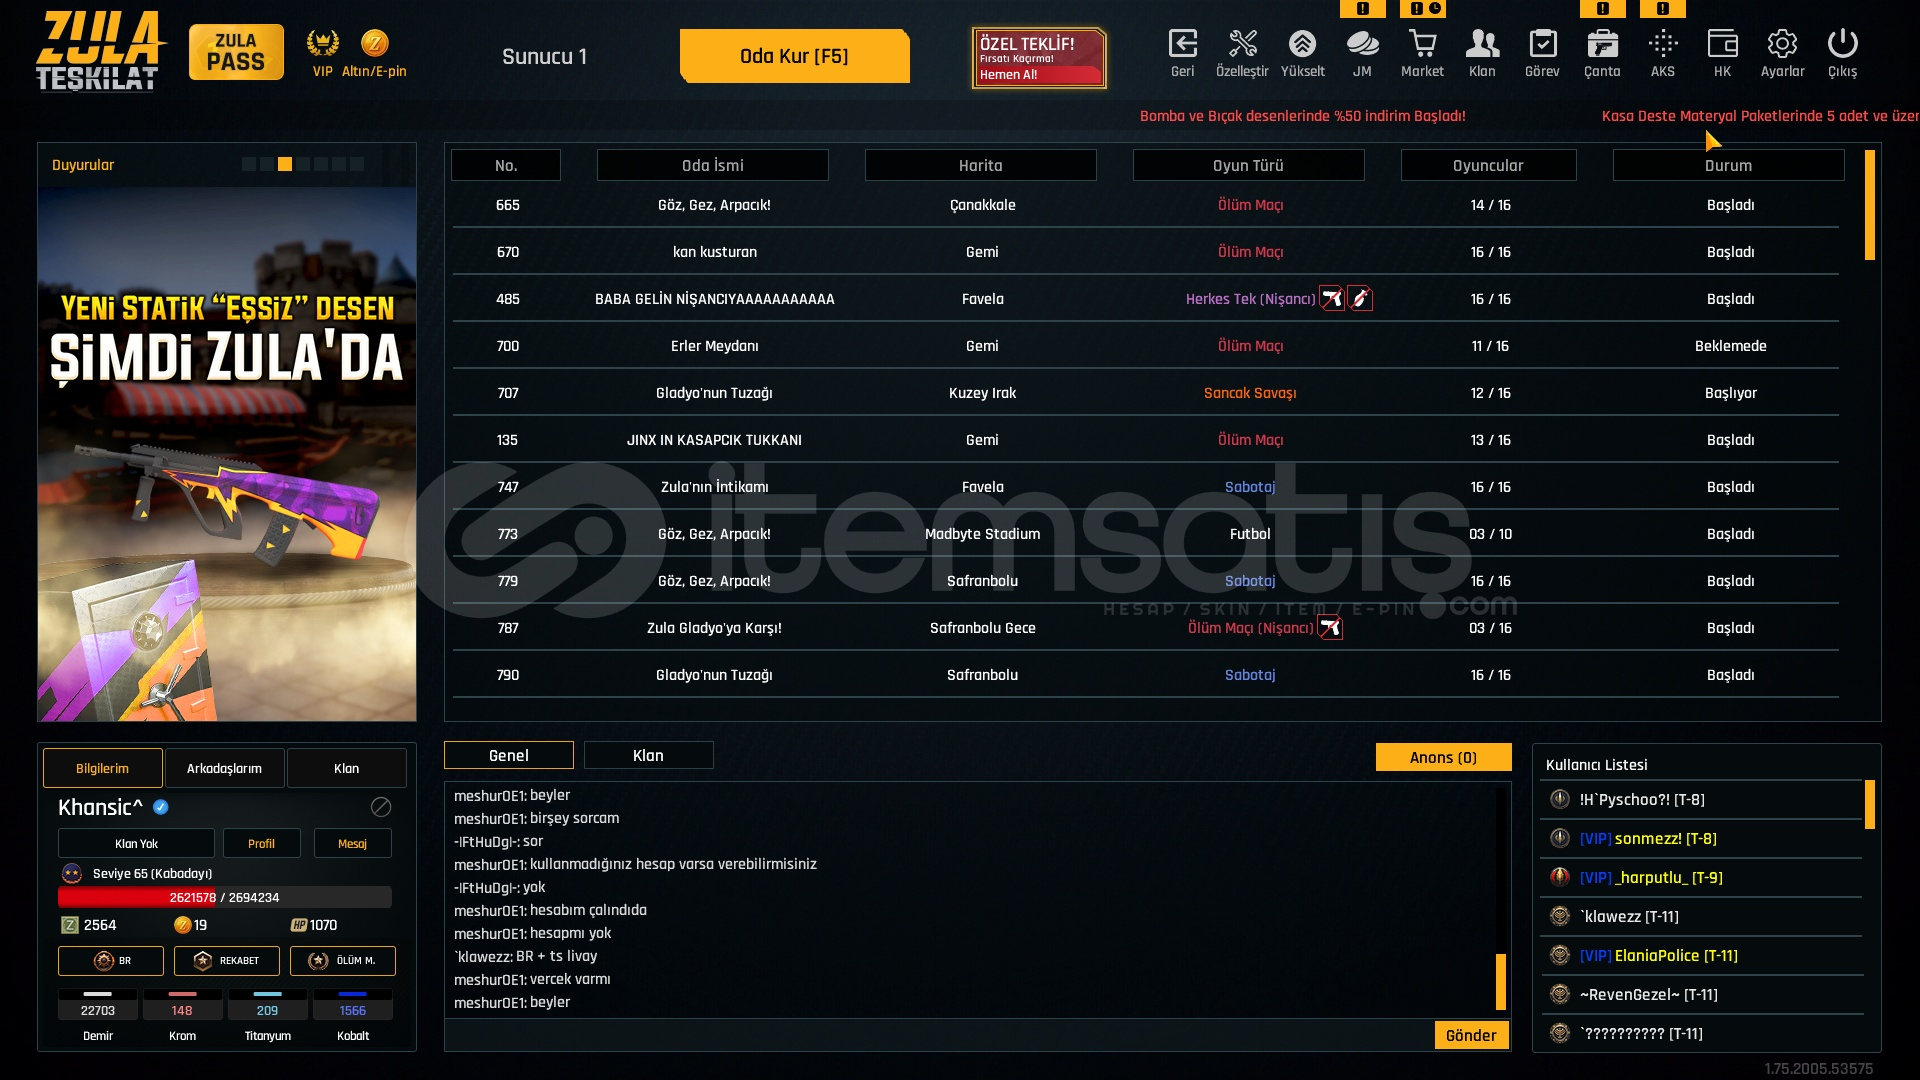The height and width of the screenshot is (1080, 1920).
Task: Sort rooms by Oyuncular header
Action: (1489, 165)
